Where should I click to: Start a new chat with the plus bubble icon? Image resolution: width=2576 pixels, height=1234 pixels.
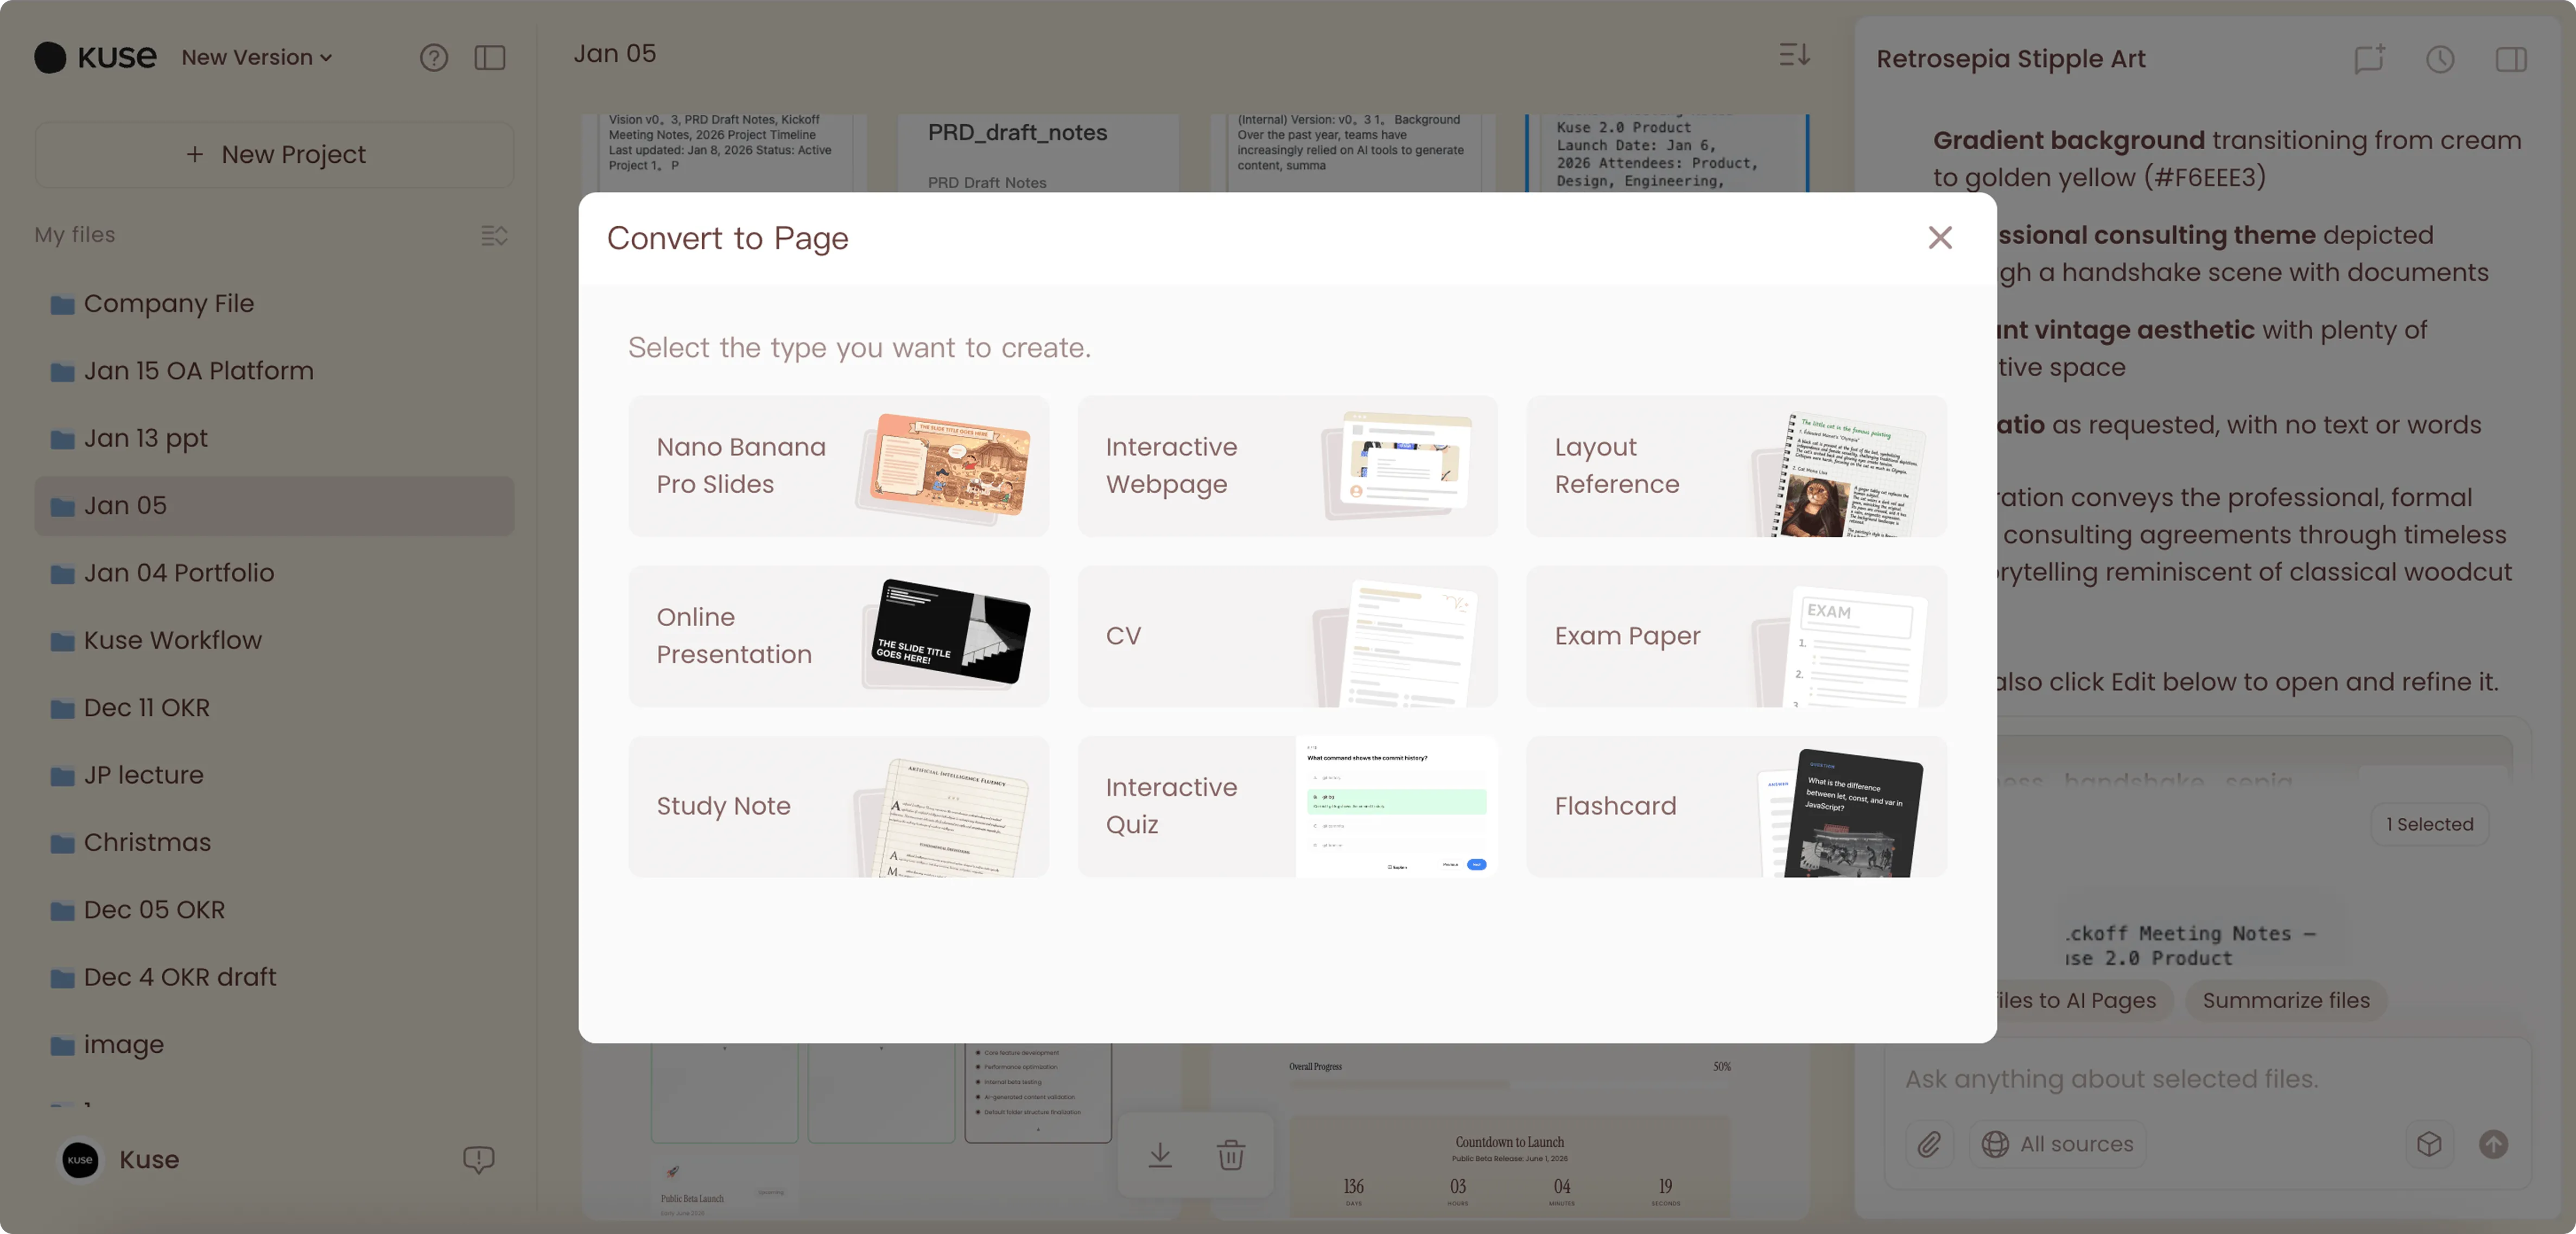tap(2369, 58)
